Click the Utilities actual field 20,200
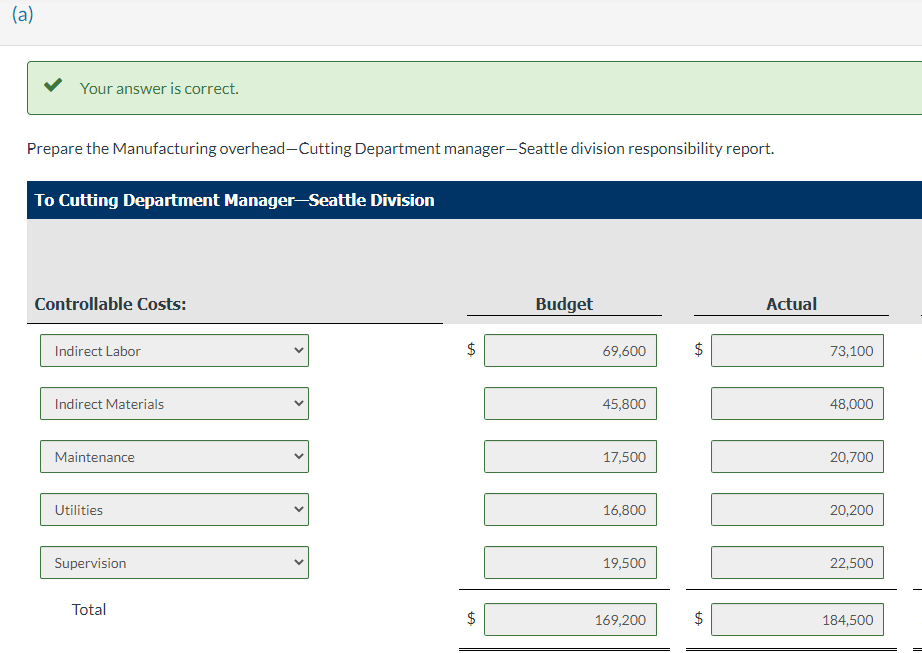Screen dimensions: 922x653 [x=797, y=509]
